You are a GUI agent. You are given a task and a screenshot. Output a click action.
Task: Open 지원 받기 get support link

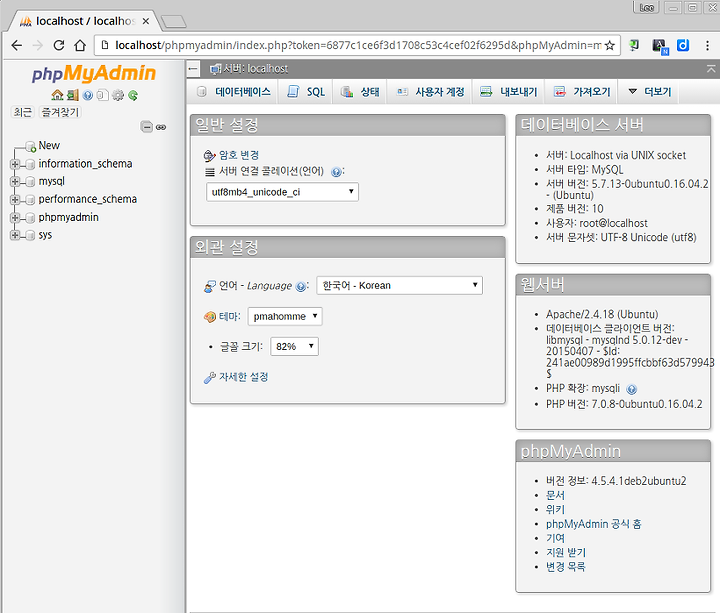pyautogui.click(x=566, y=552)
